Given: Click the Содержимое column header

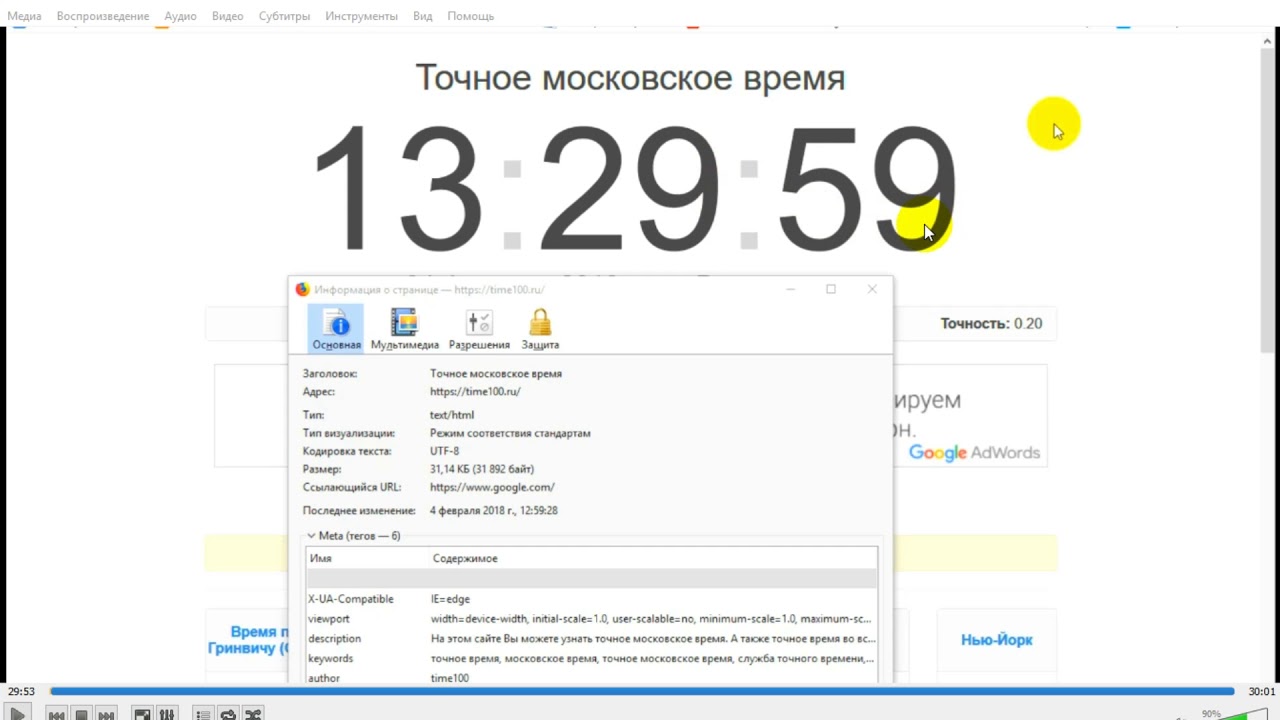Looking at the screenshot, I should 653,558.
